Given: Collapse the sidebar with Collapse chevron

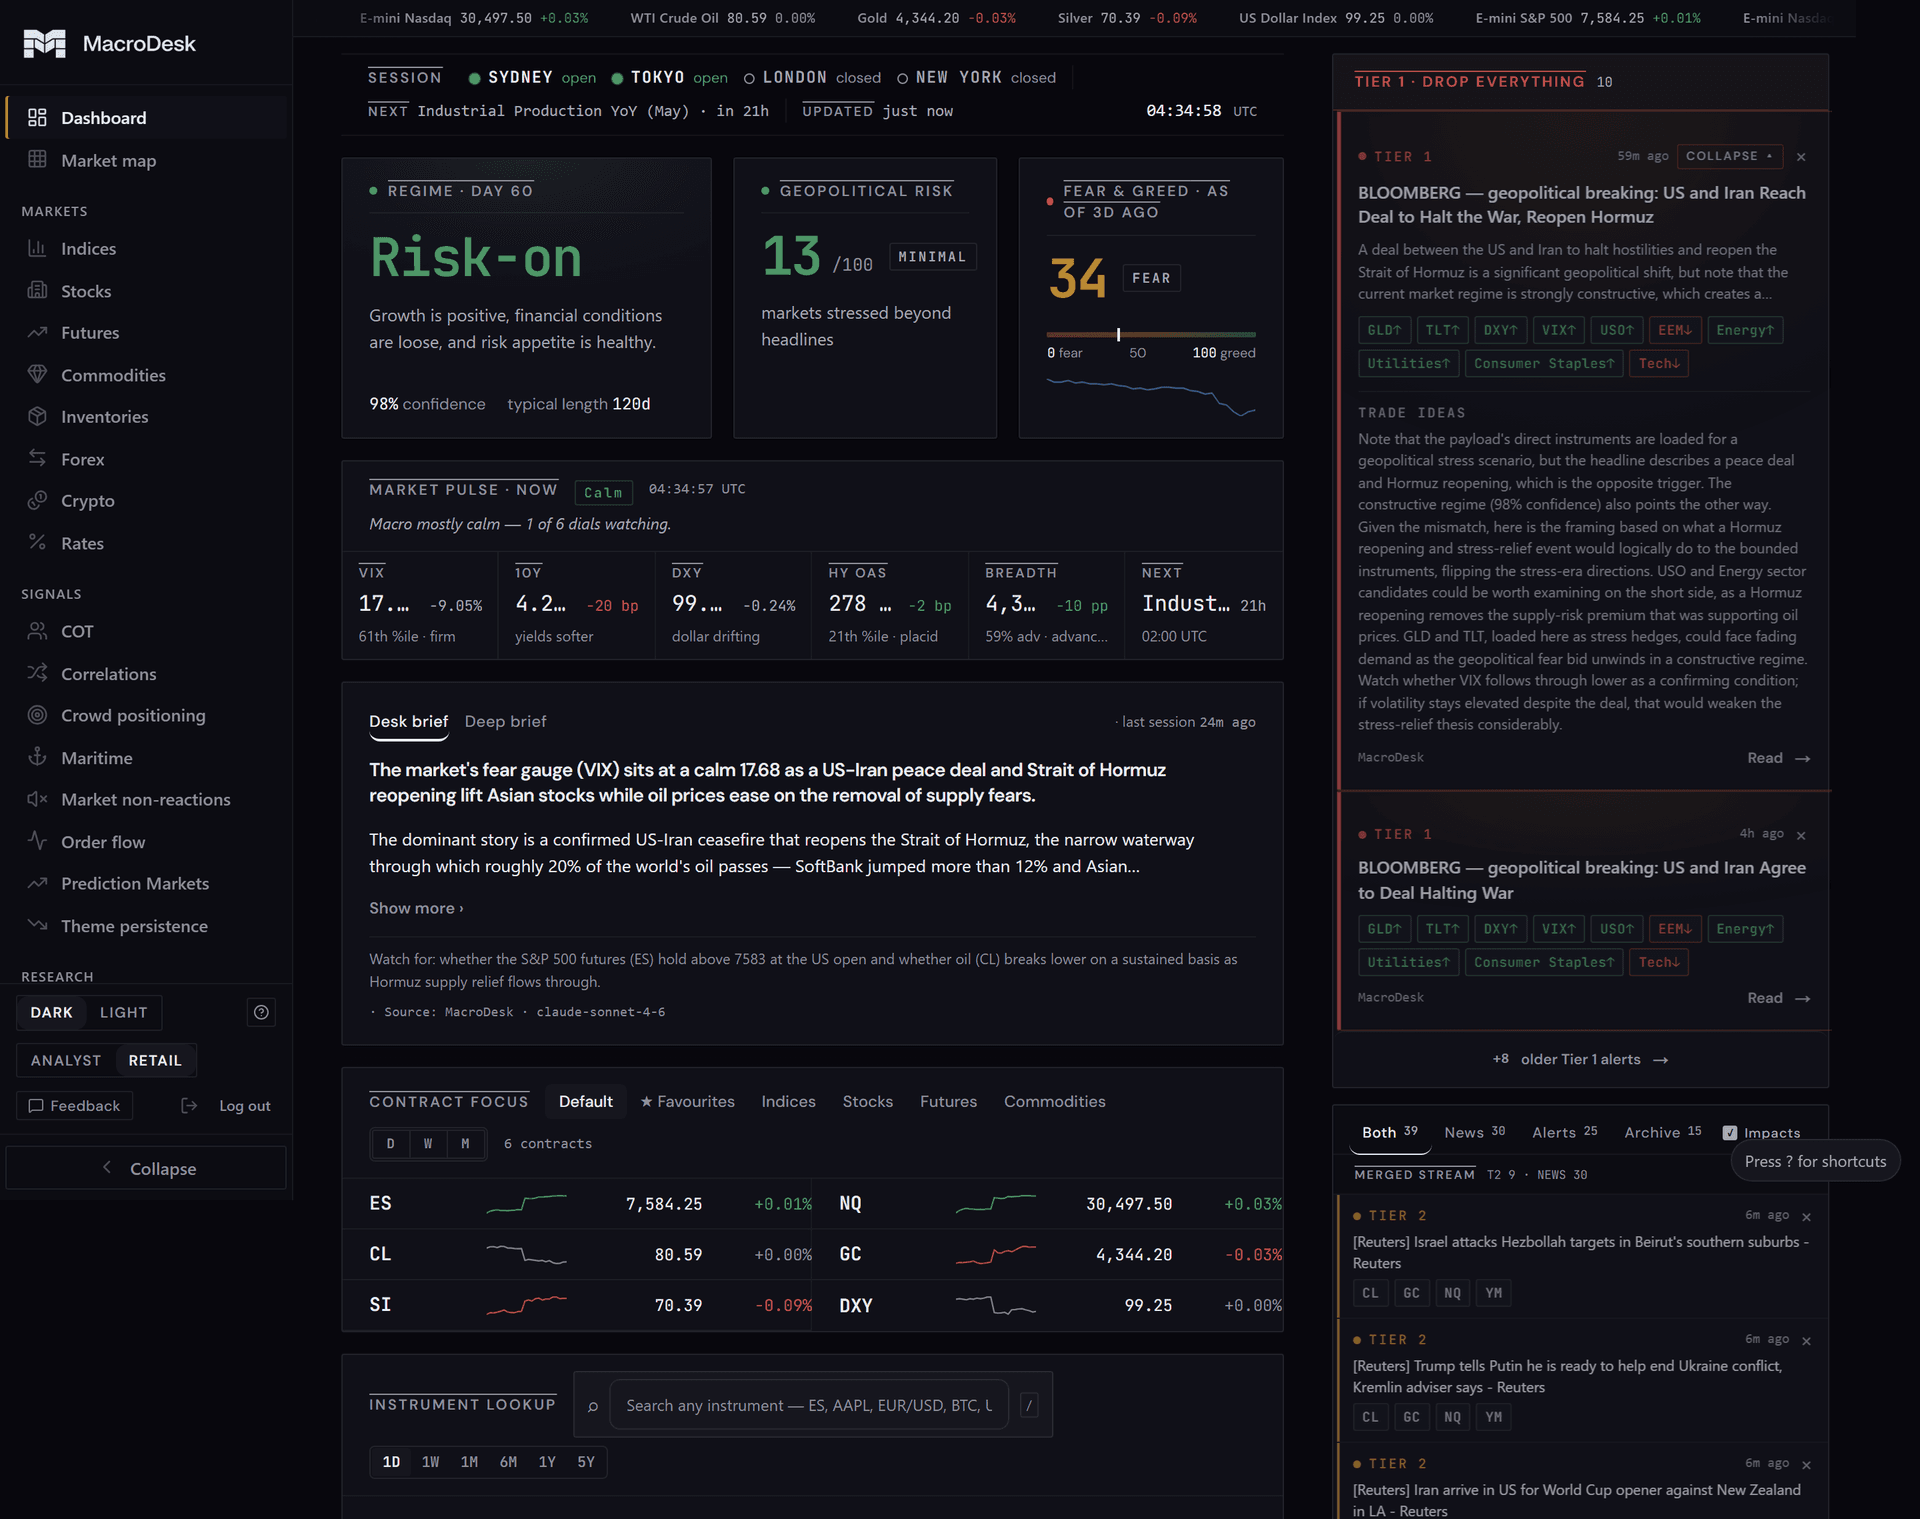Looking at the screenshot, I should point(146,1168).
